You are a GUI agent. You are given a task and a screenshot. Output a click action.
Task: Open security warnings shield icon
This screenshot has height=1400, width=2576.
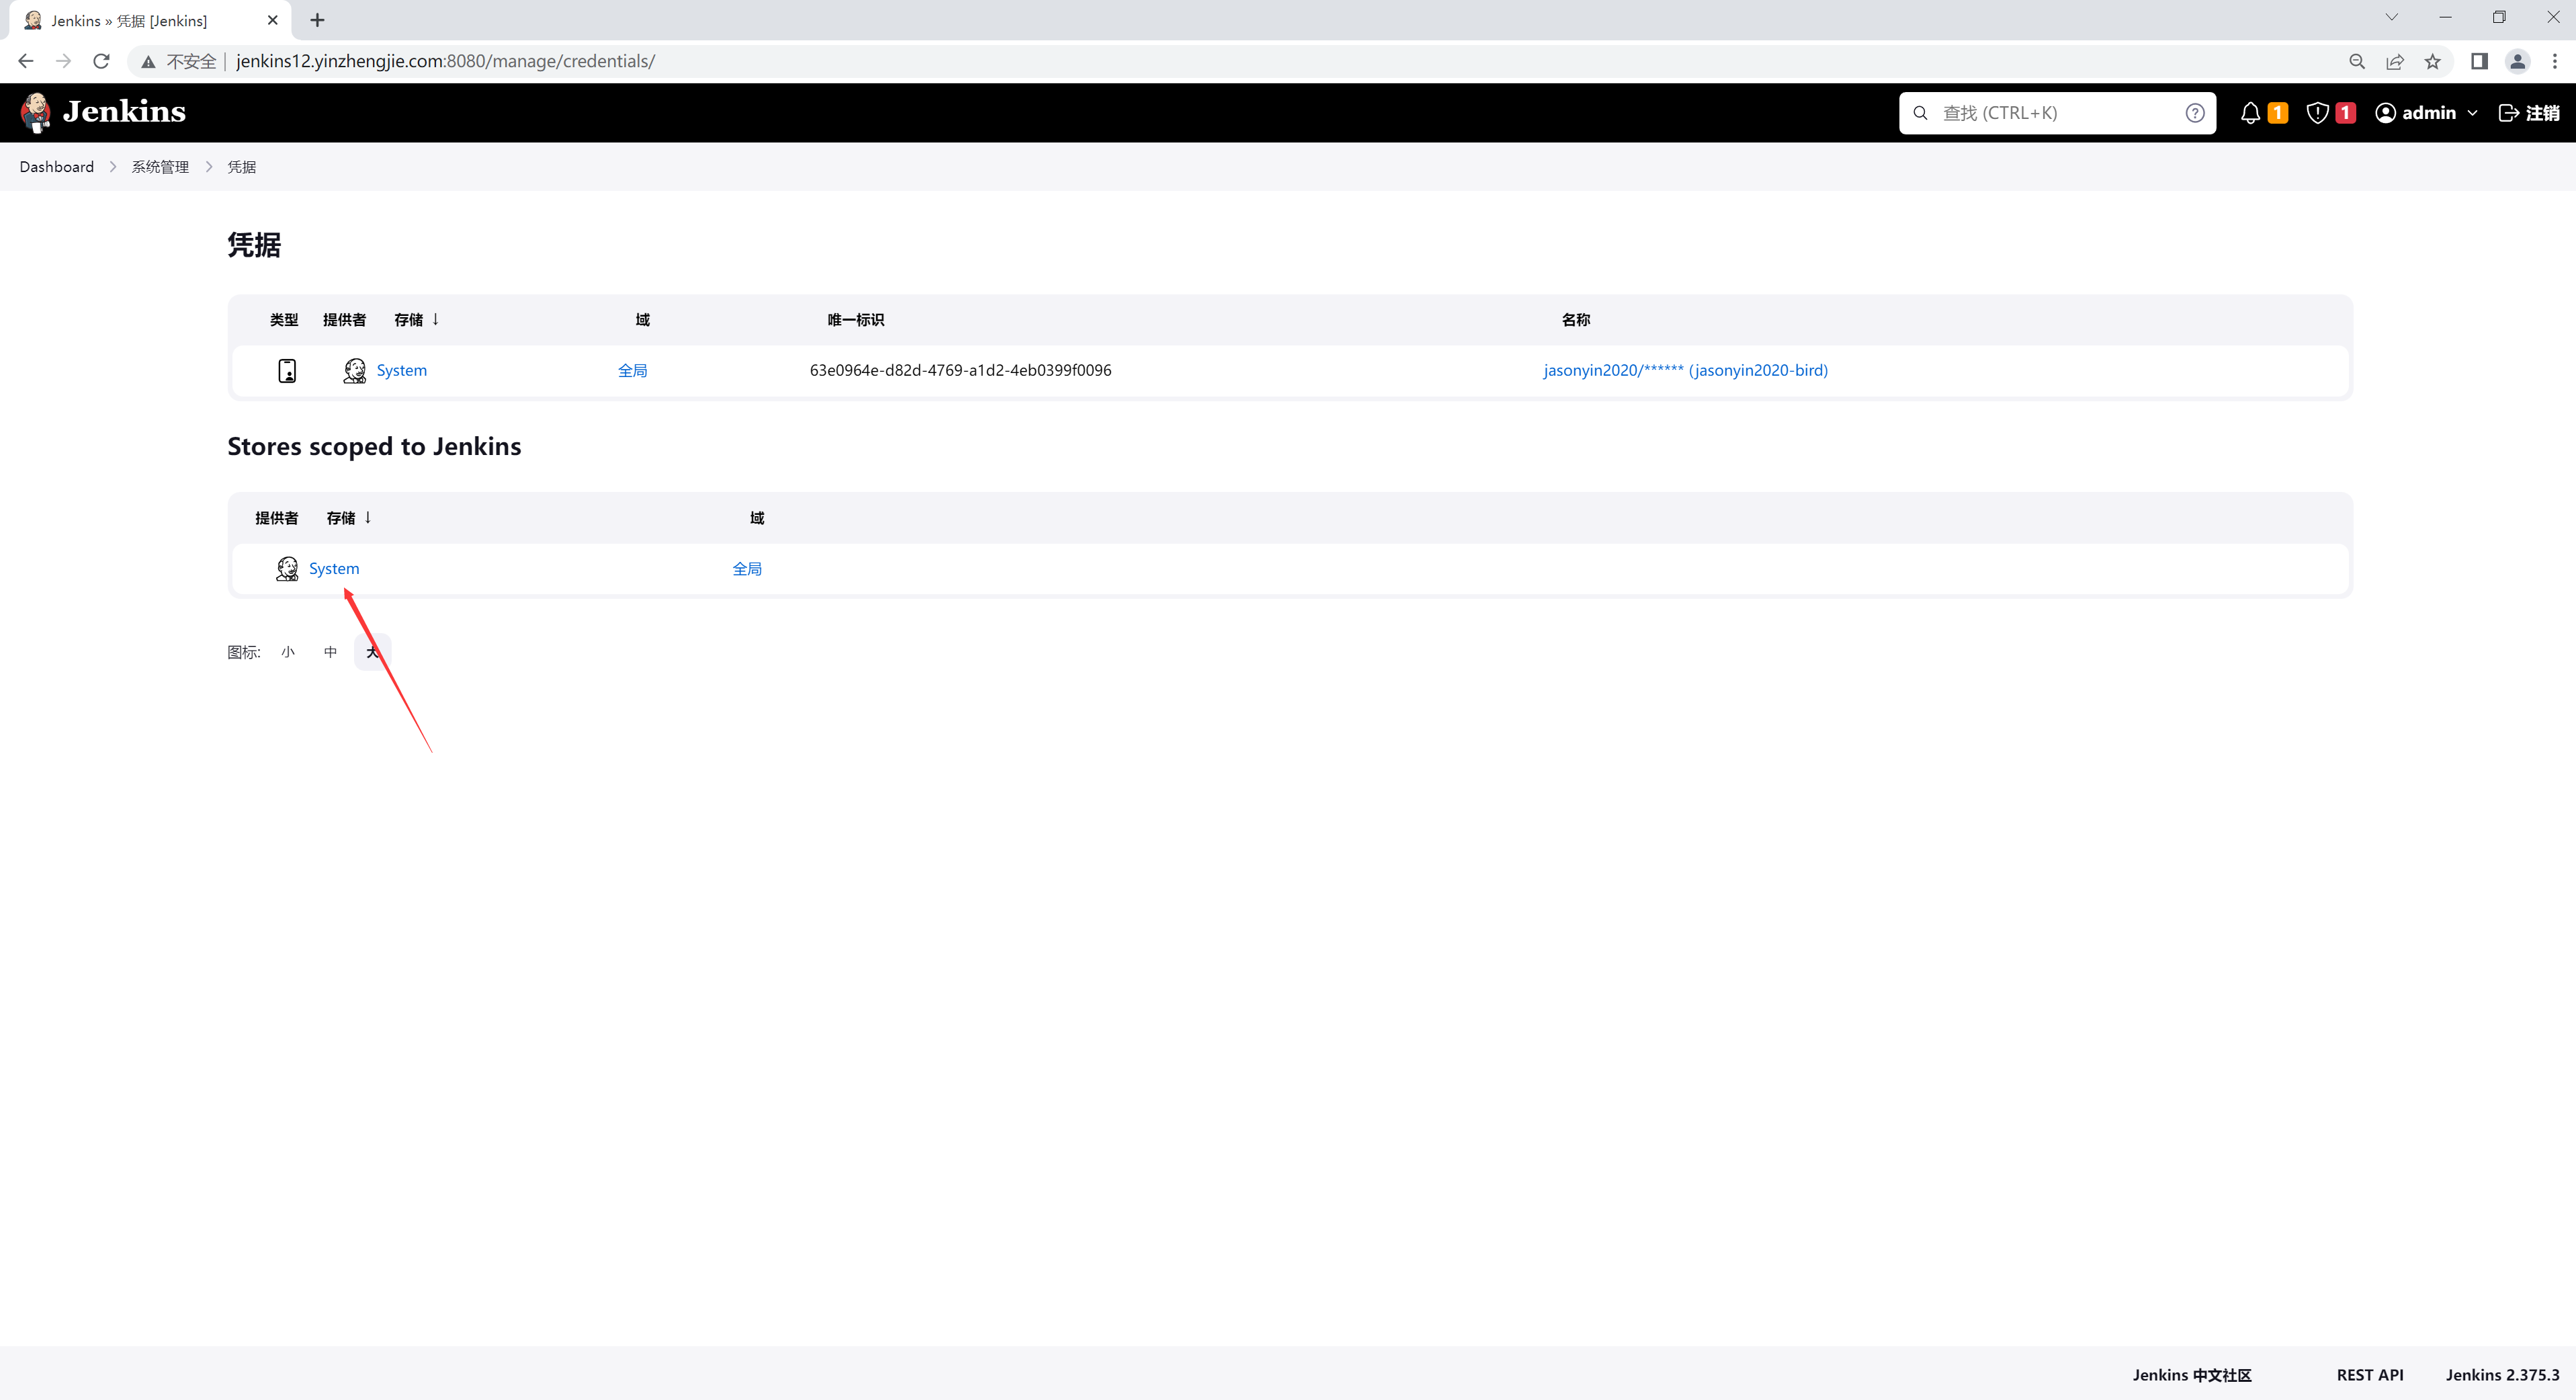pos(2317,113)
